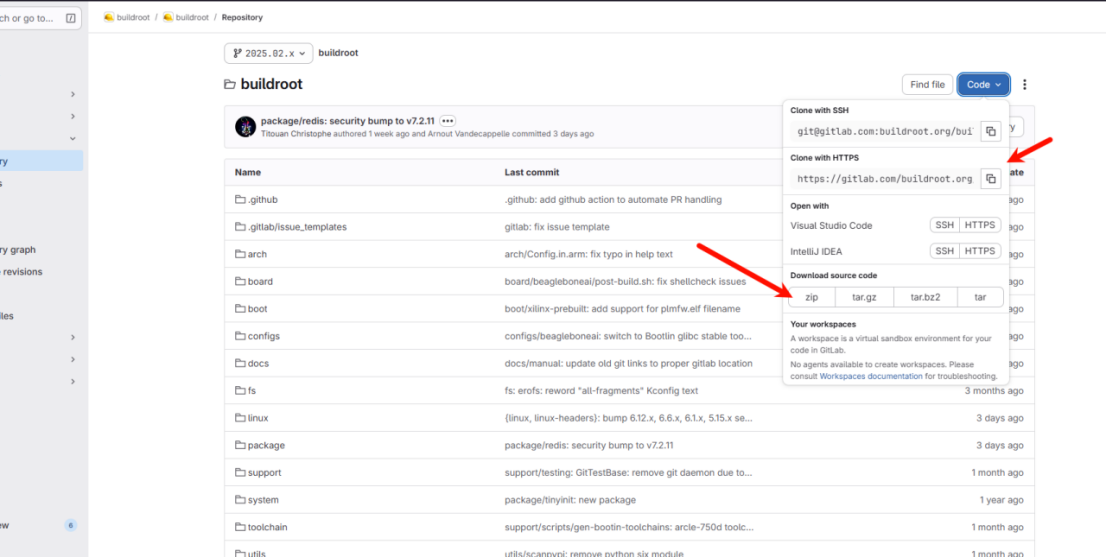Screen dimensions: 1107x558
Task: Expand commit message ellipsis for redis commit
Action: click(x=448, y=121)
